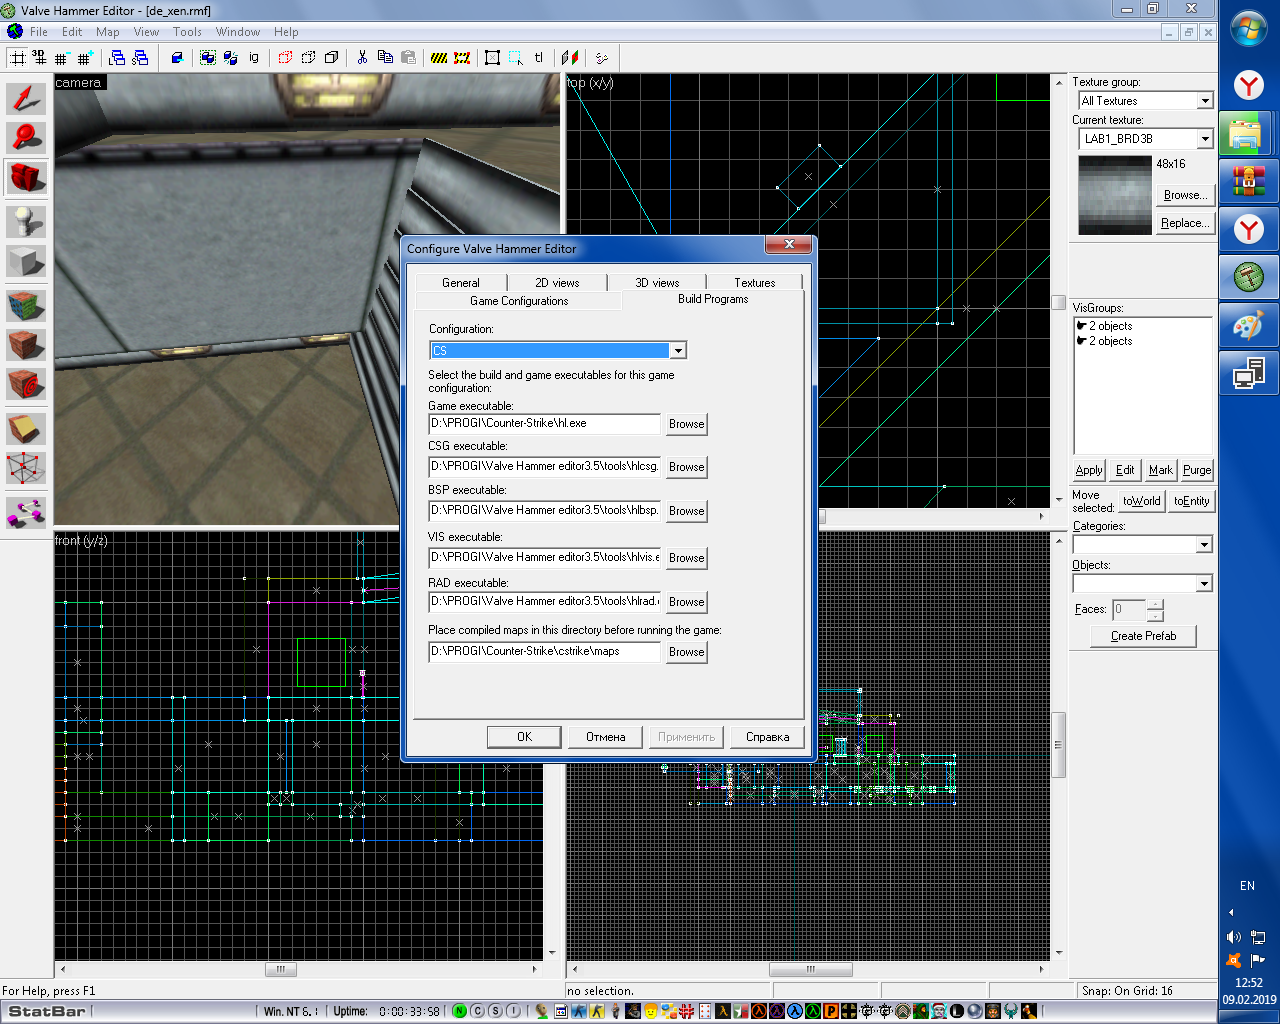1280x1024 pixels.
Task: Choose the Apply Current Texture tool
Action: click(26, 344)
